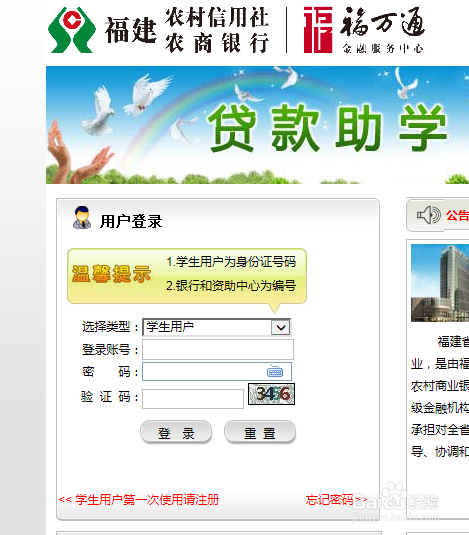Click the 重置 button

(260, 432)
